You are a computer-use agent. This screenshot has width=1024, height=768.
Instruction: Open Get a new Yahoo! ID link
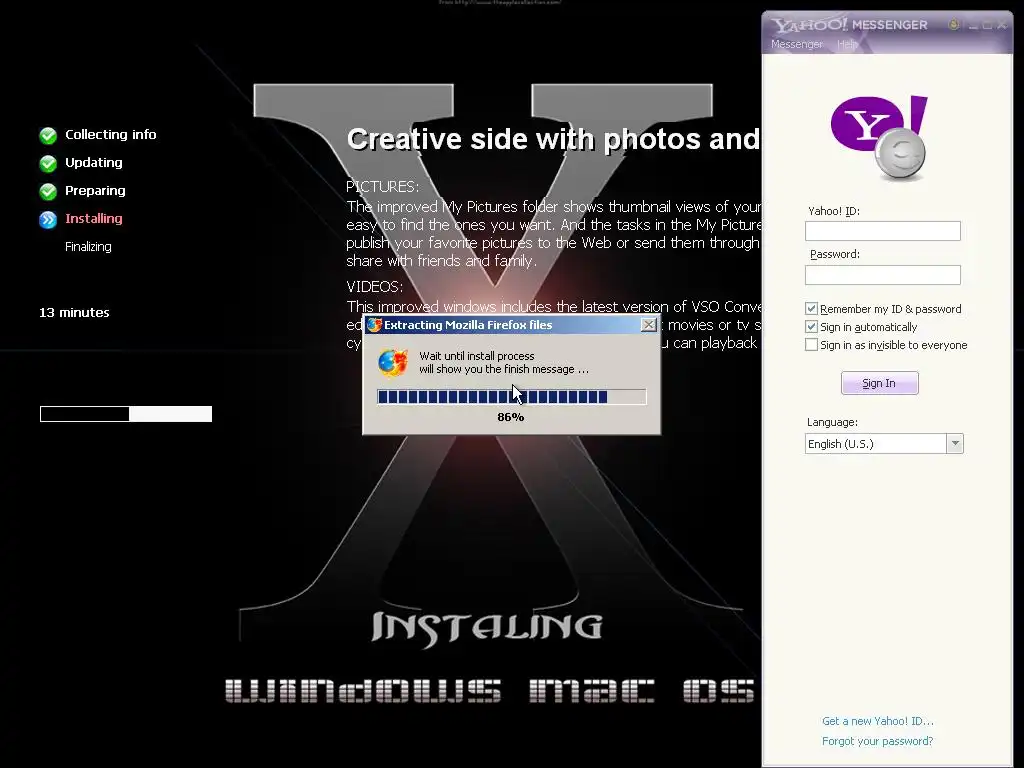tap(878, 721)
